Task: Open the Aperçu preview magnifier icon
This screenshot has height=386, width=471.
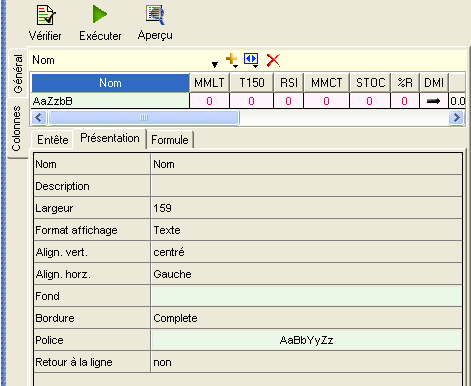Action: pyautogui.click(x=155, y=15)
